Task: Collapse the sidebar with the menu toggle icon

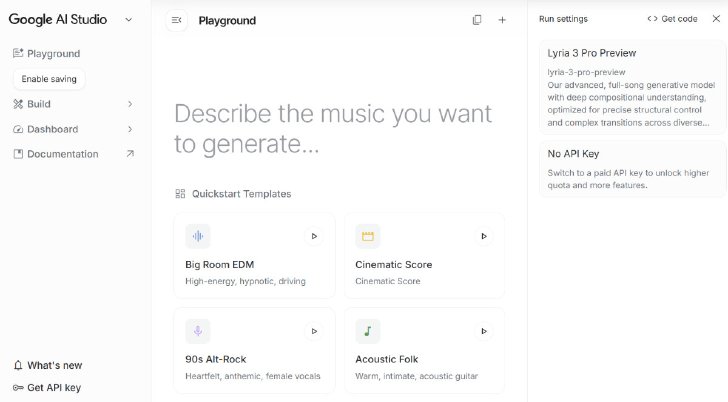Action: click(x=176, y=20)
